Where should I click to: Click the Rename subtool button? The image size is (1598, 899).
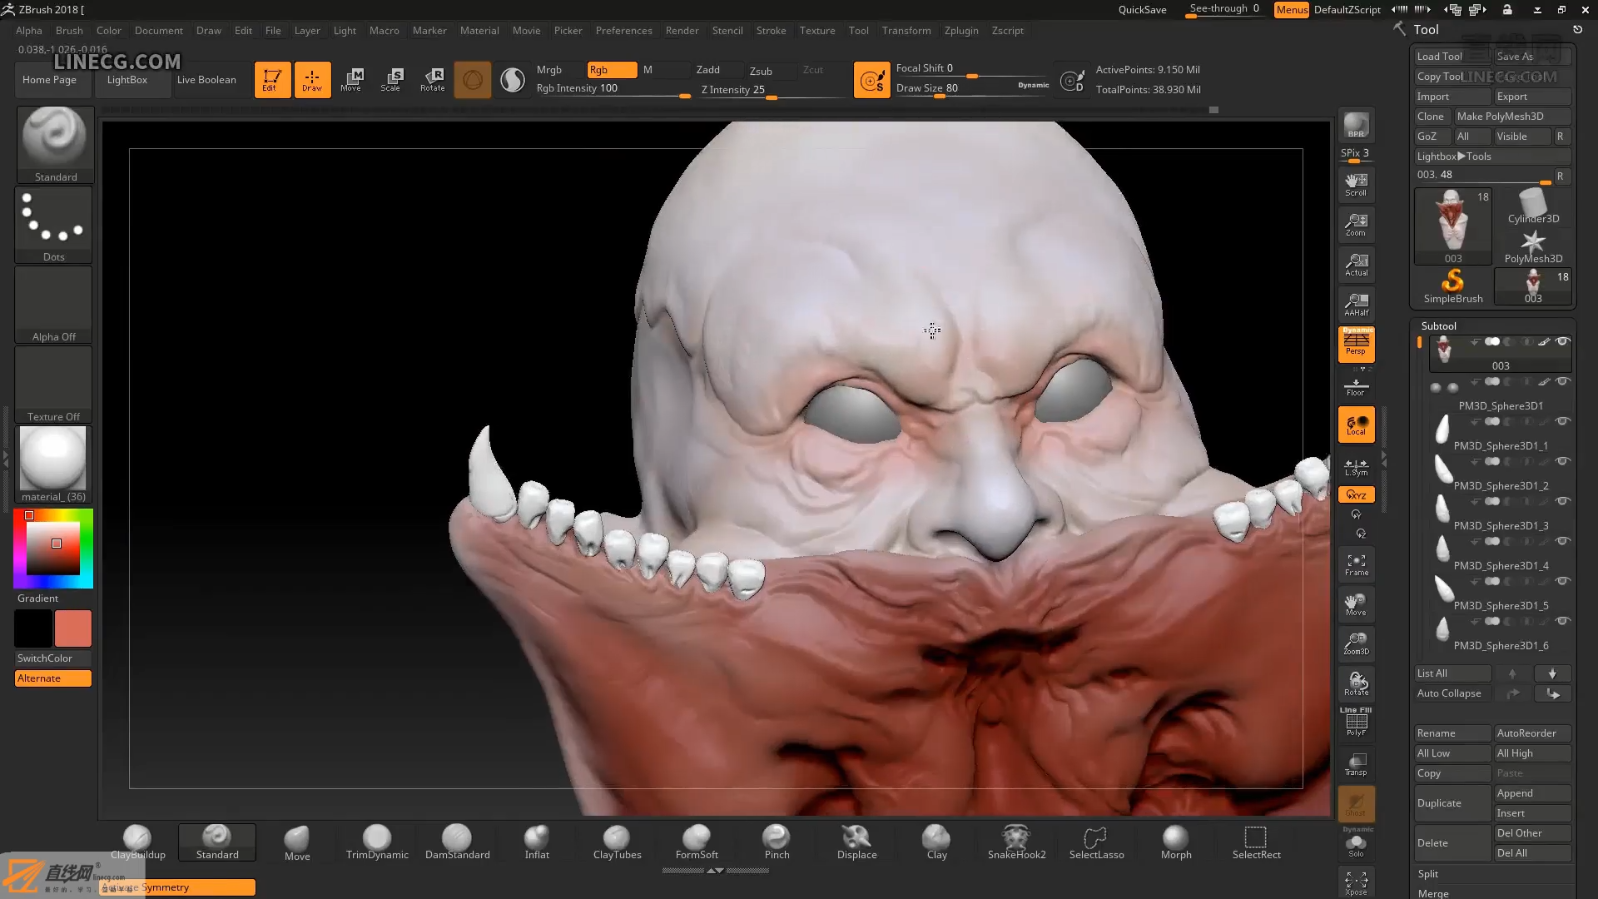1452,733
